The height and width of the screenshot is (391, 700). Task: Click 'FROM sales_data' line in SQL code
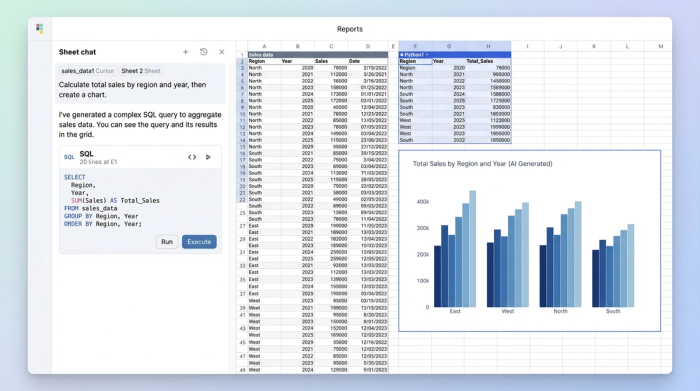click(91, 208)
